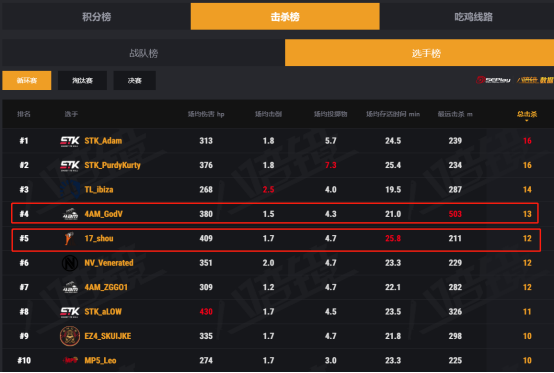Image resolution: width=554 pixels, height=373 pixels.
Task: Click the STK logo beside STK_aLOW
Action: (70, 312)
